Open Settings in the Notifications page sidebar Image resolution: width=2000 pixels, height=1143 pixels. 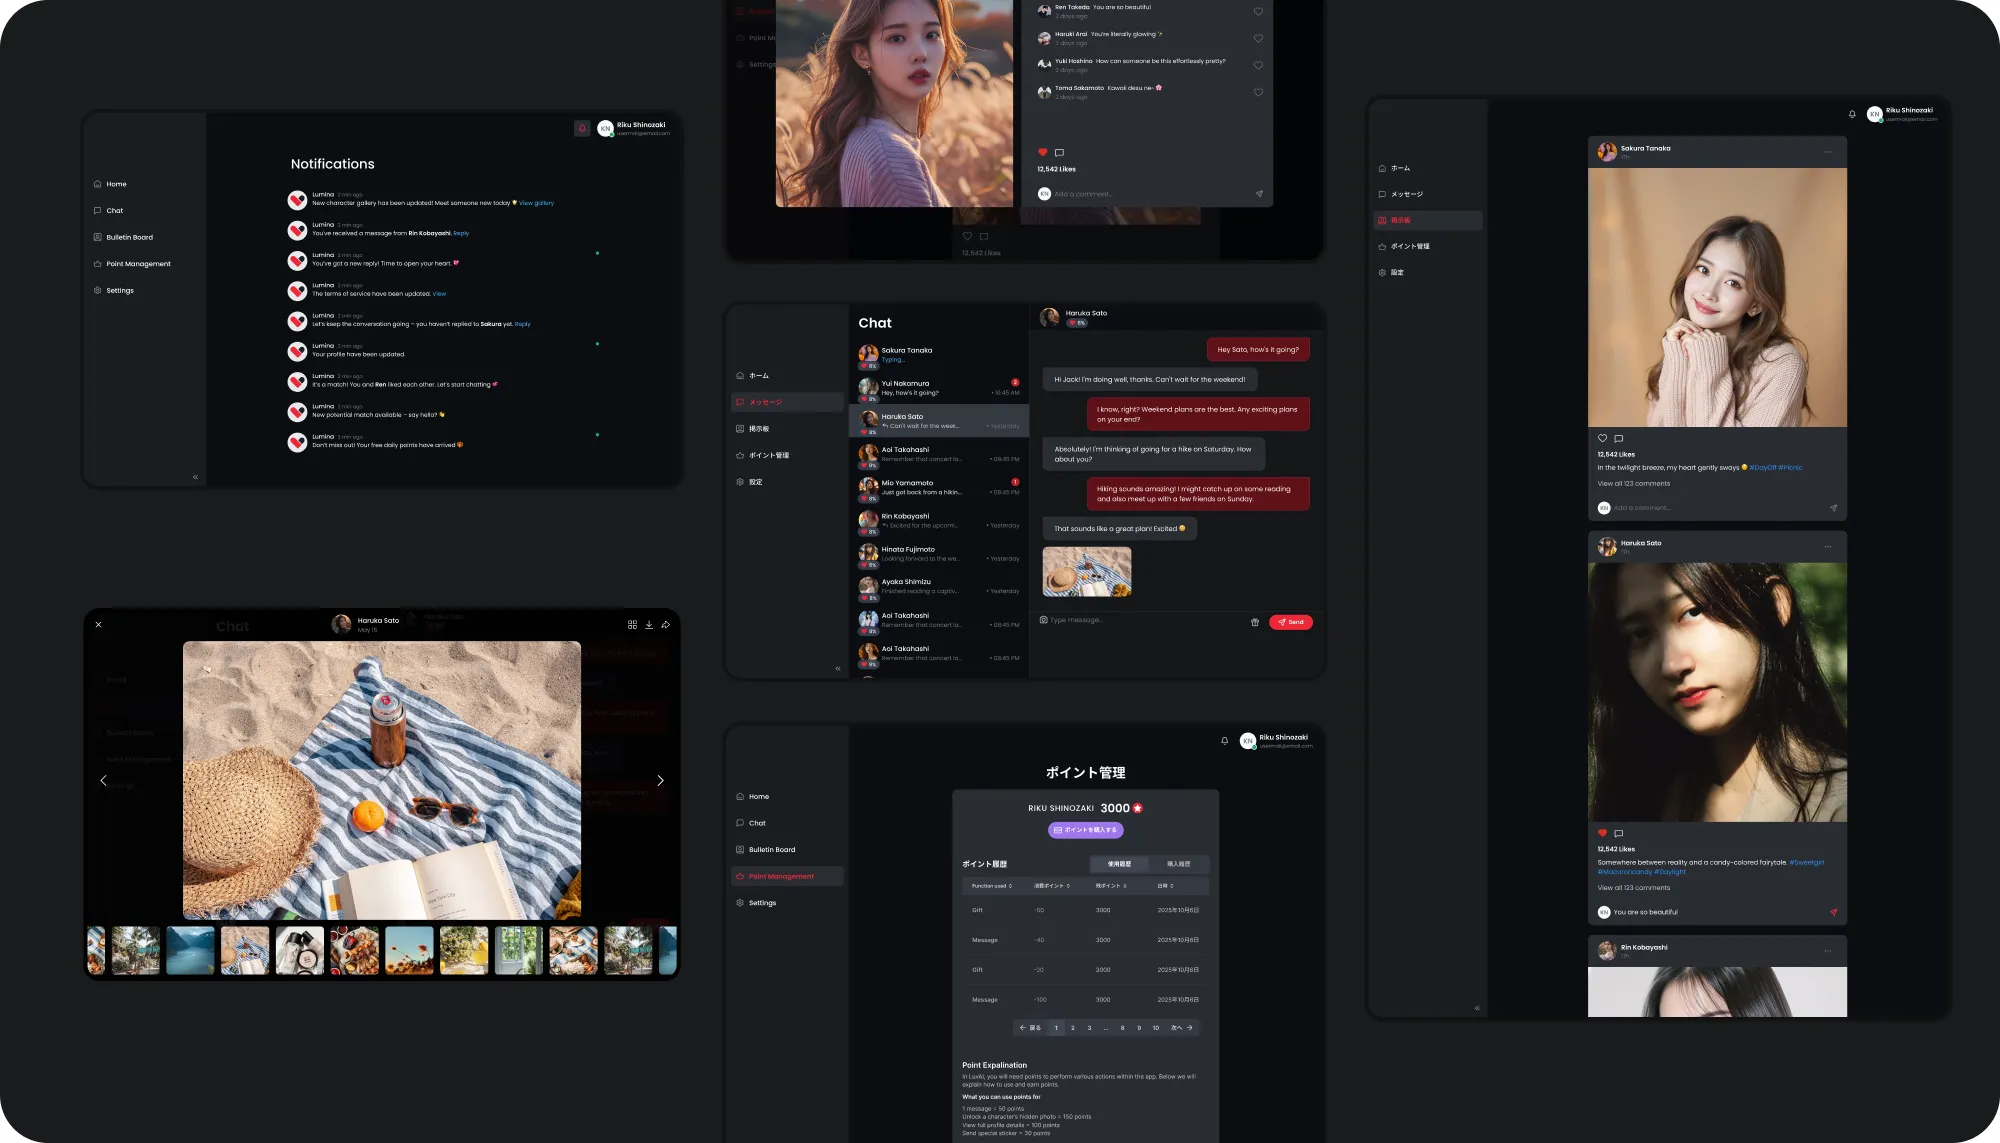pyautogui.click(x=119, y=291)
